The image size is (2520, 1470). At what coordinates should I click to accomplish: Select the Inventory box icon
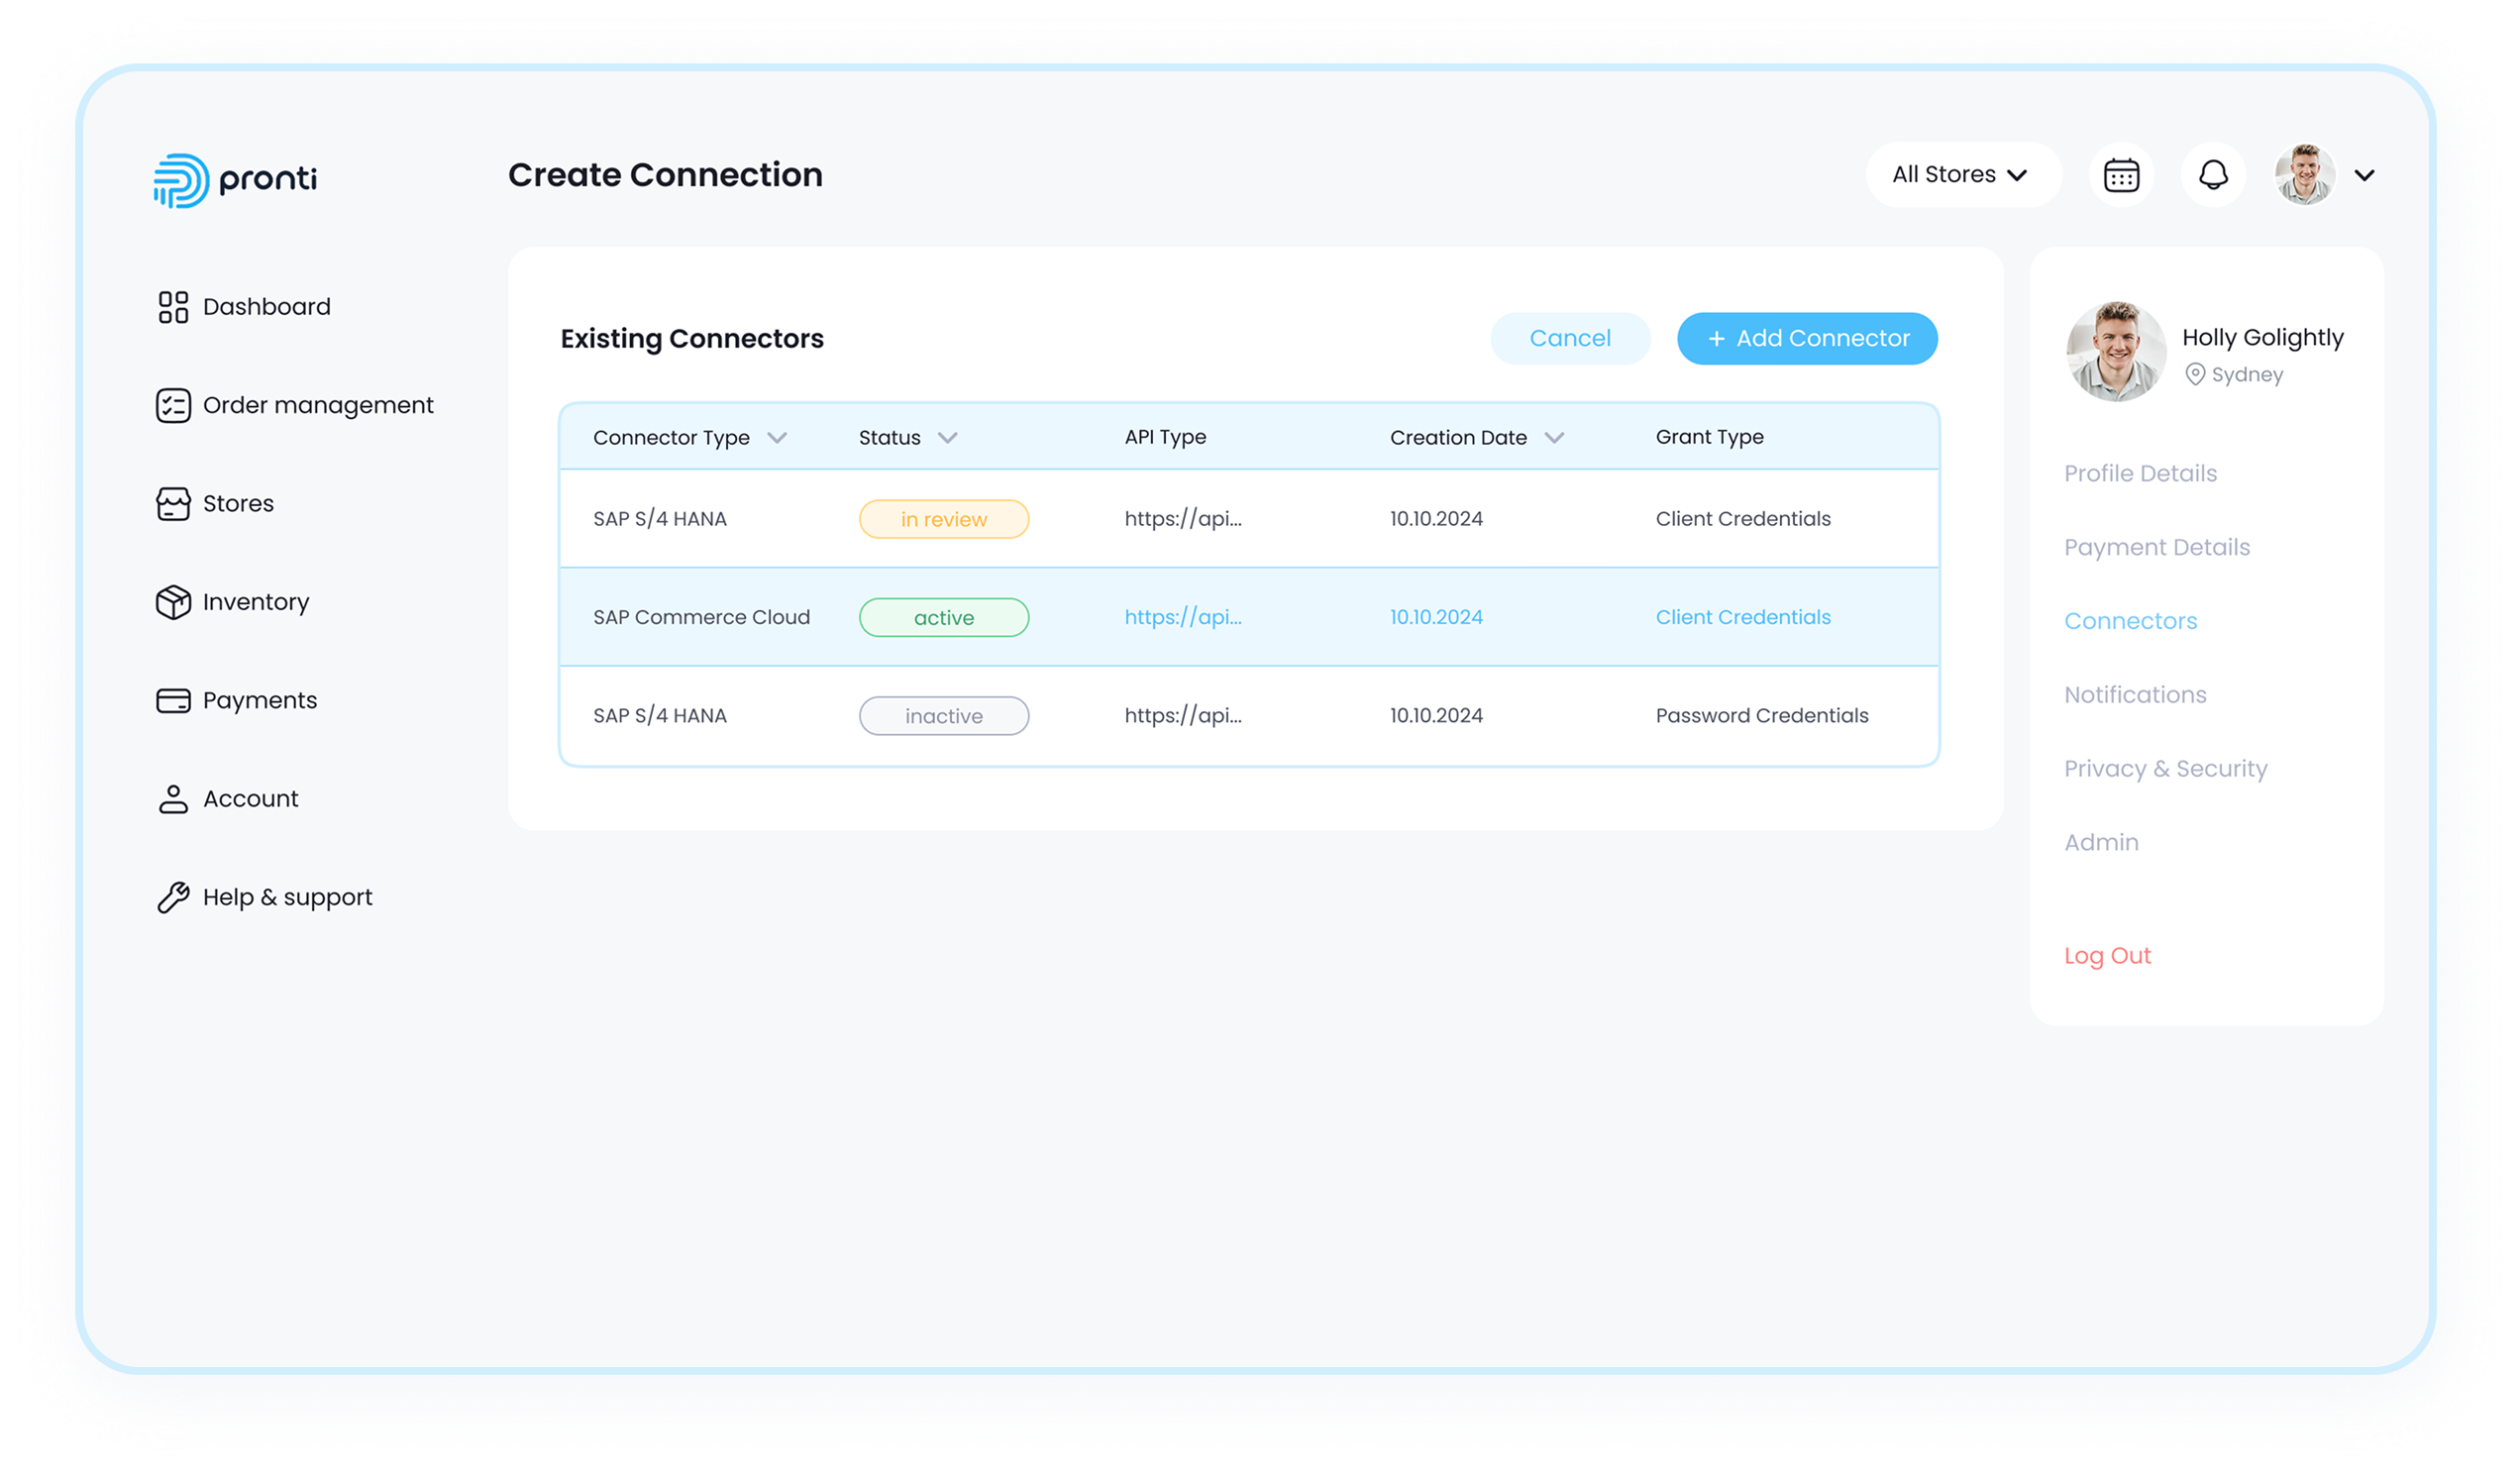click(173, 602)
